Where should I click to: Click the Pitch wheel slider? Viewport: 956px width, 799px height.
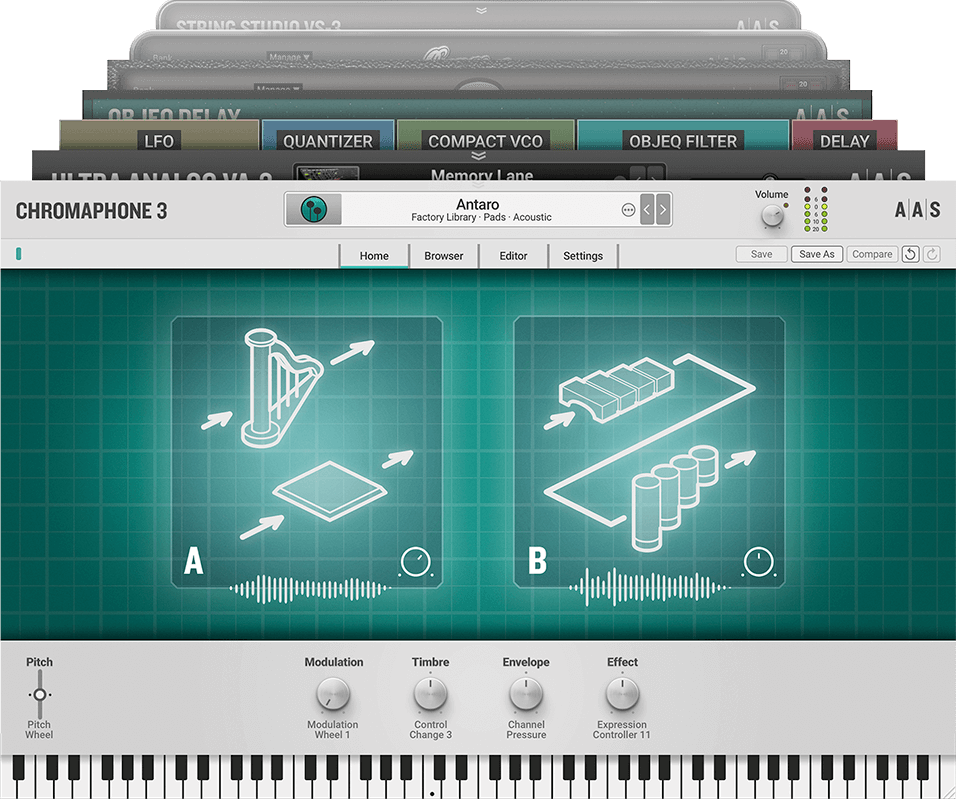[x=39, y=694]
